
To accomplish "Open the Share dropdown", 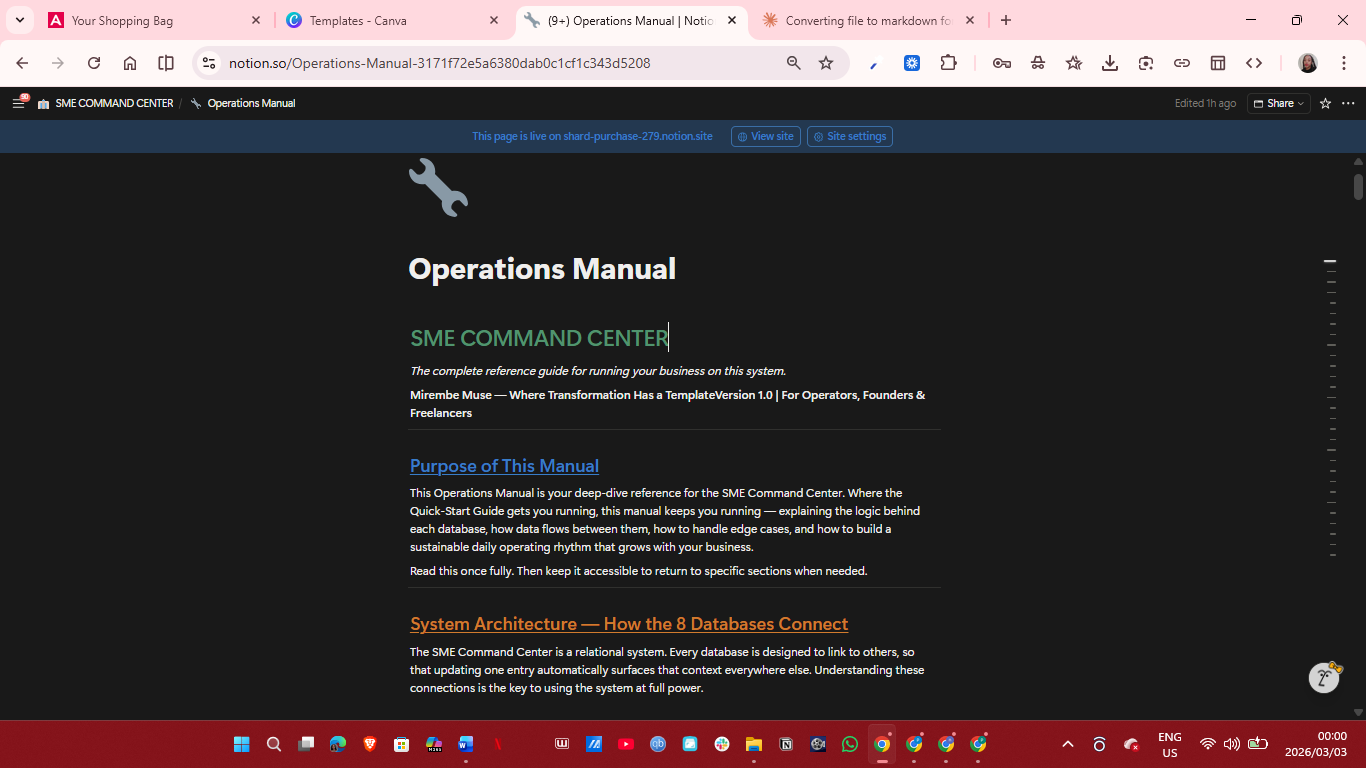I will point(1277,103).
